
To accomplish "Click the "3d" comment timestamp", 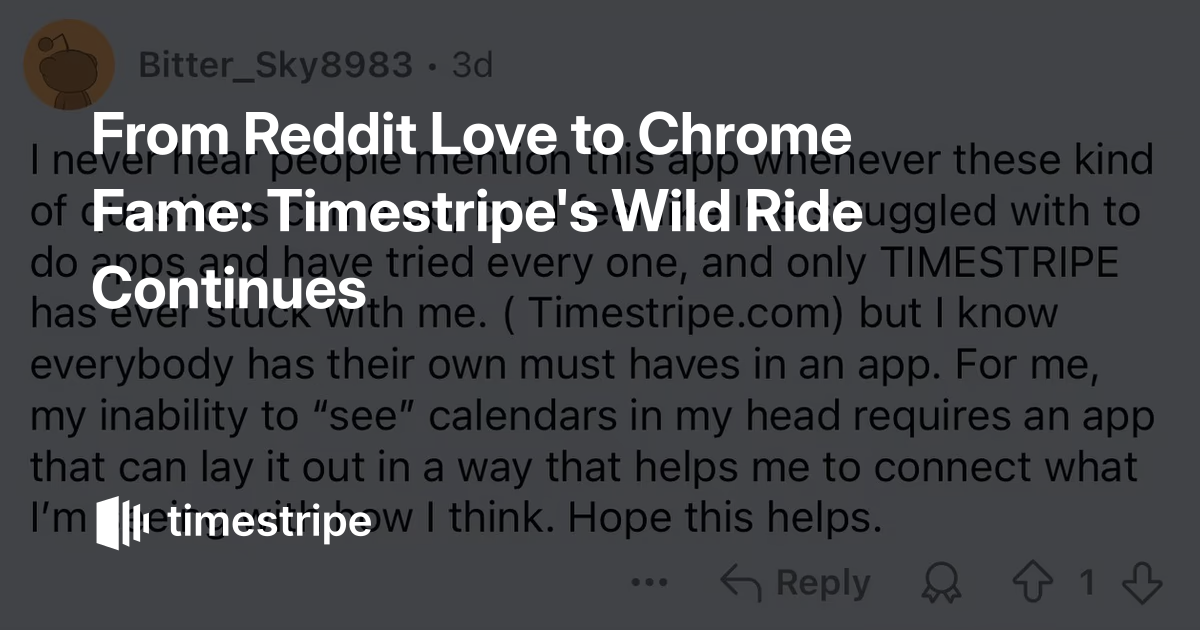I will (x=472, y=66).
